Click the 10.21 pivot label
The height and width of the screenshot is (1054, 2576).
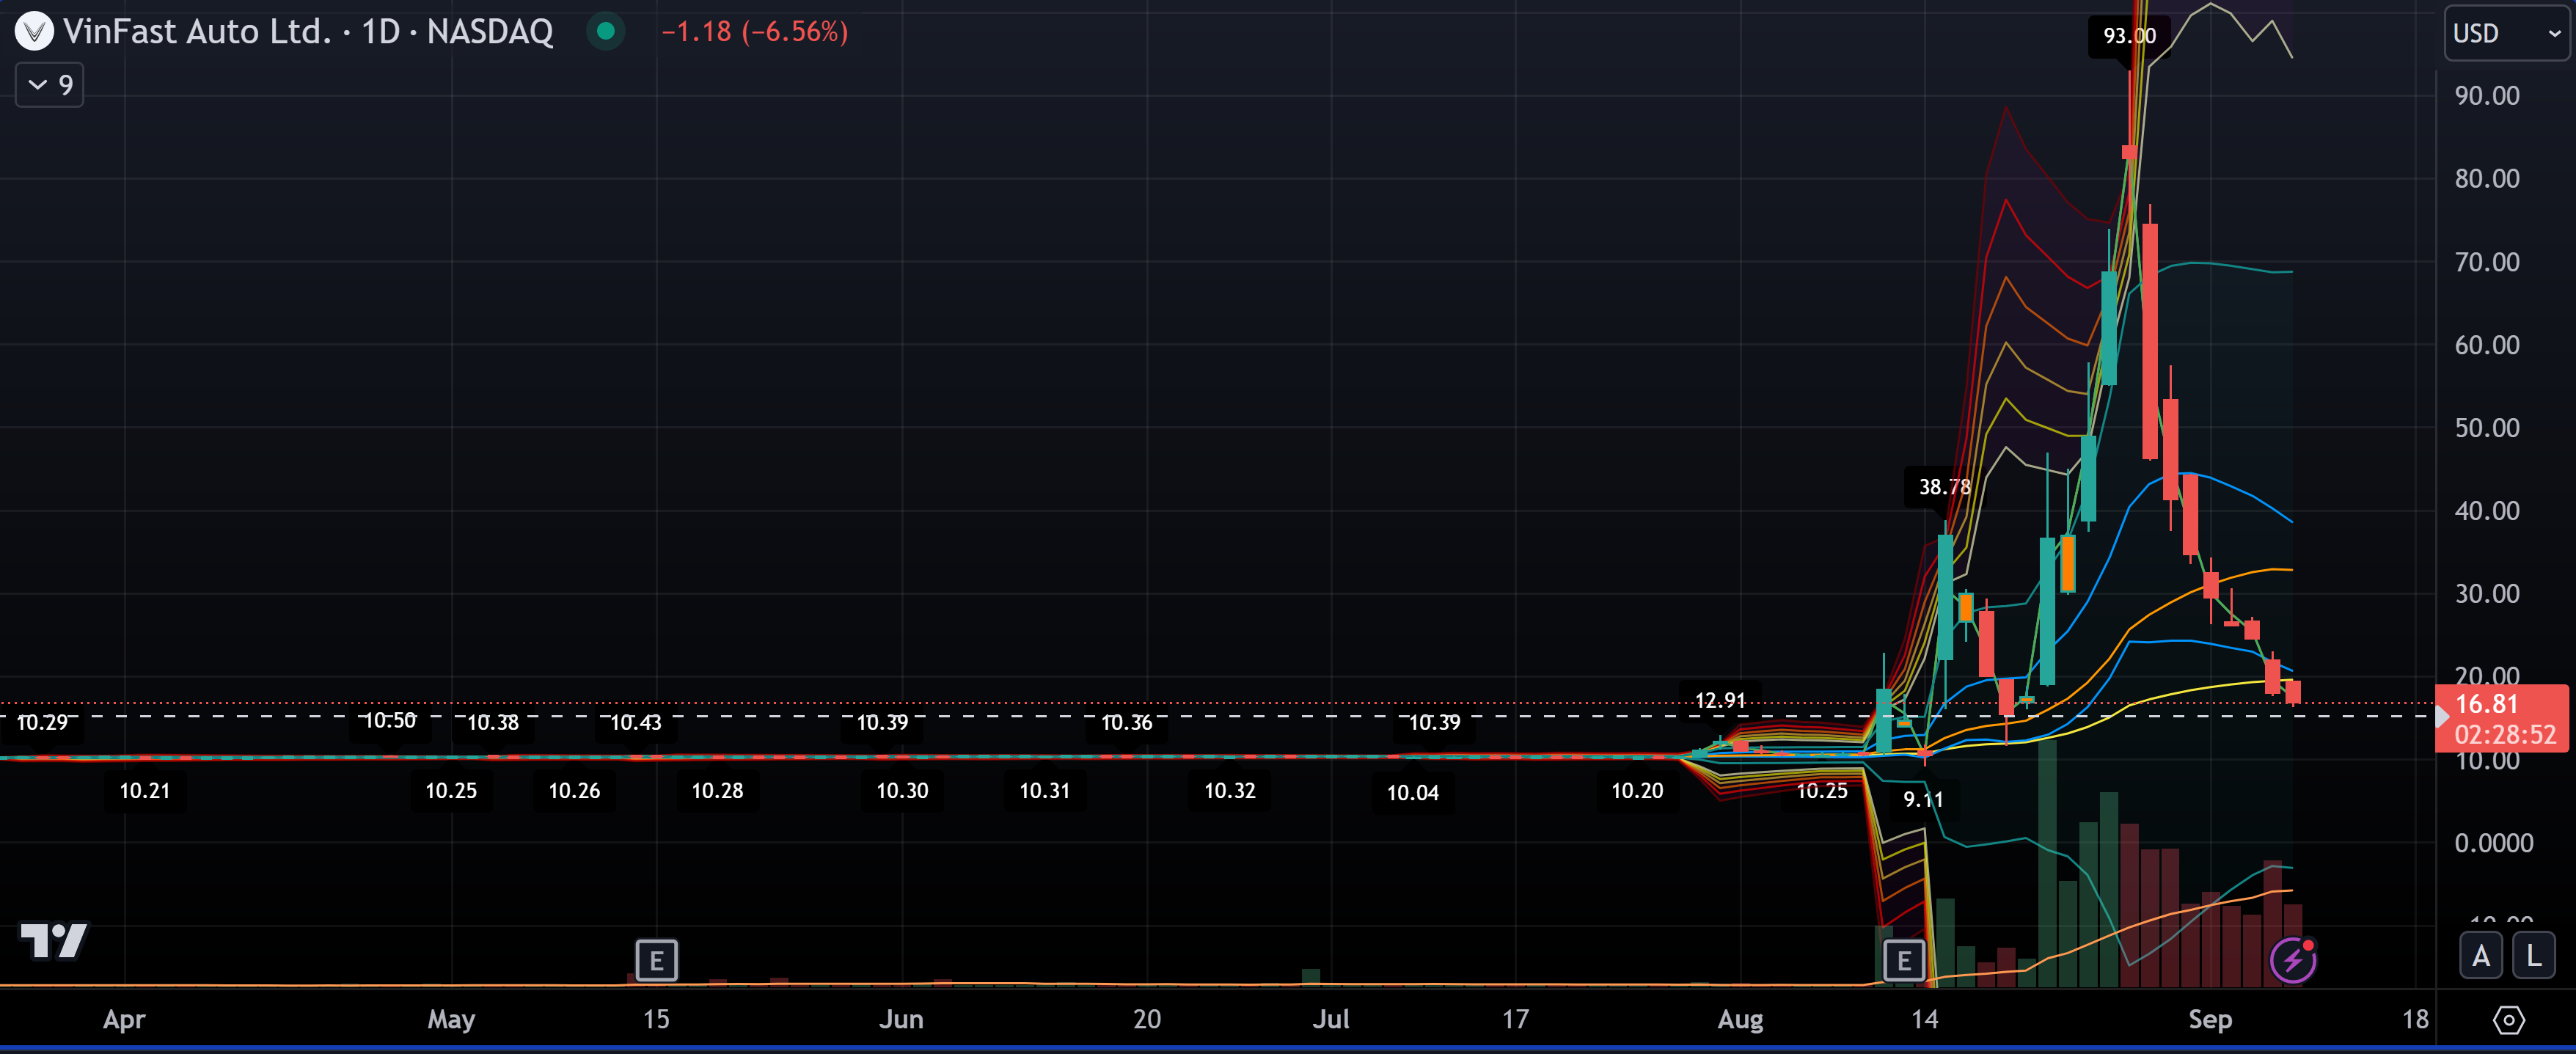tap(145, 791)
